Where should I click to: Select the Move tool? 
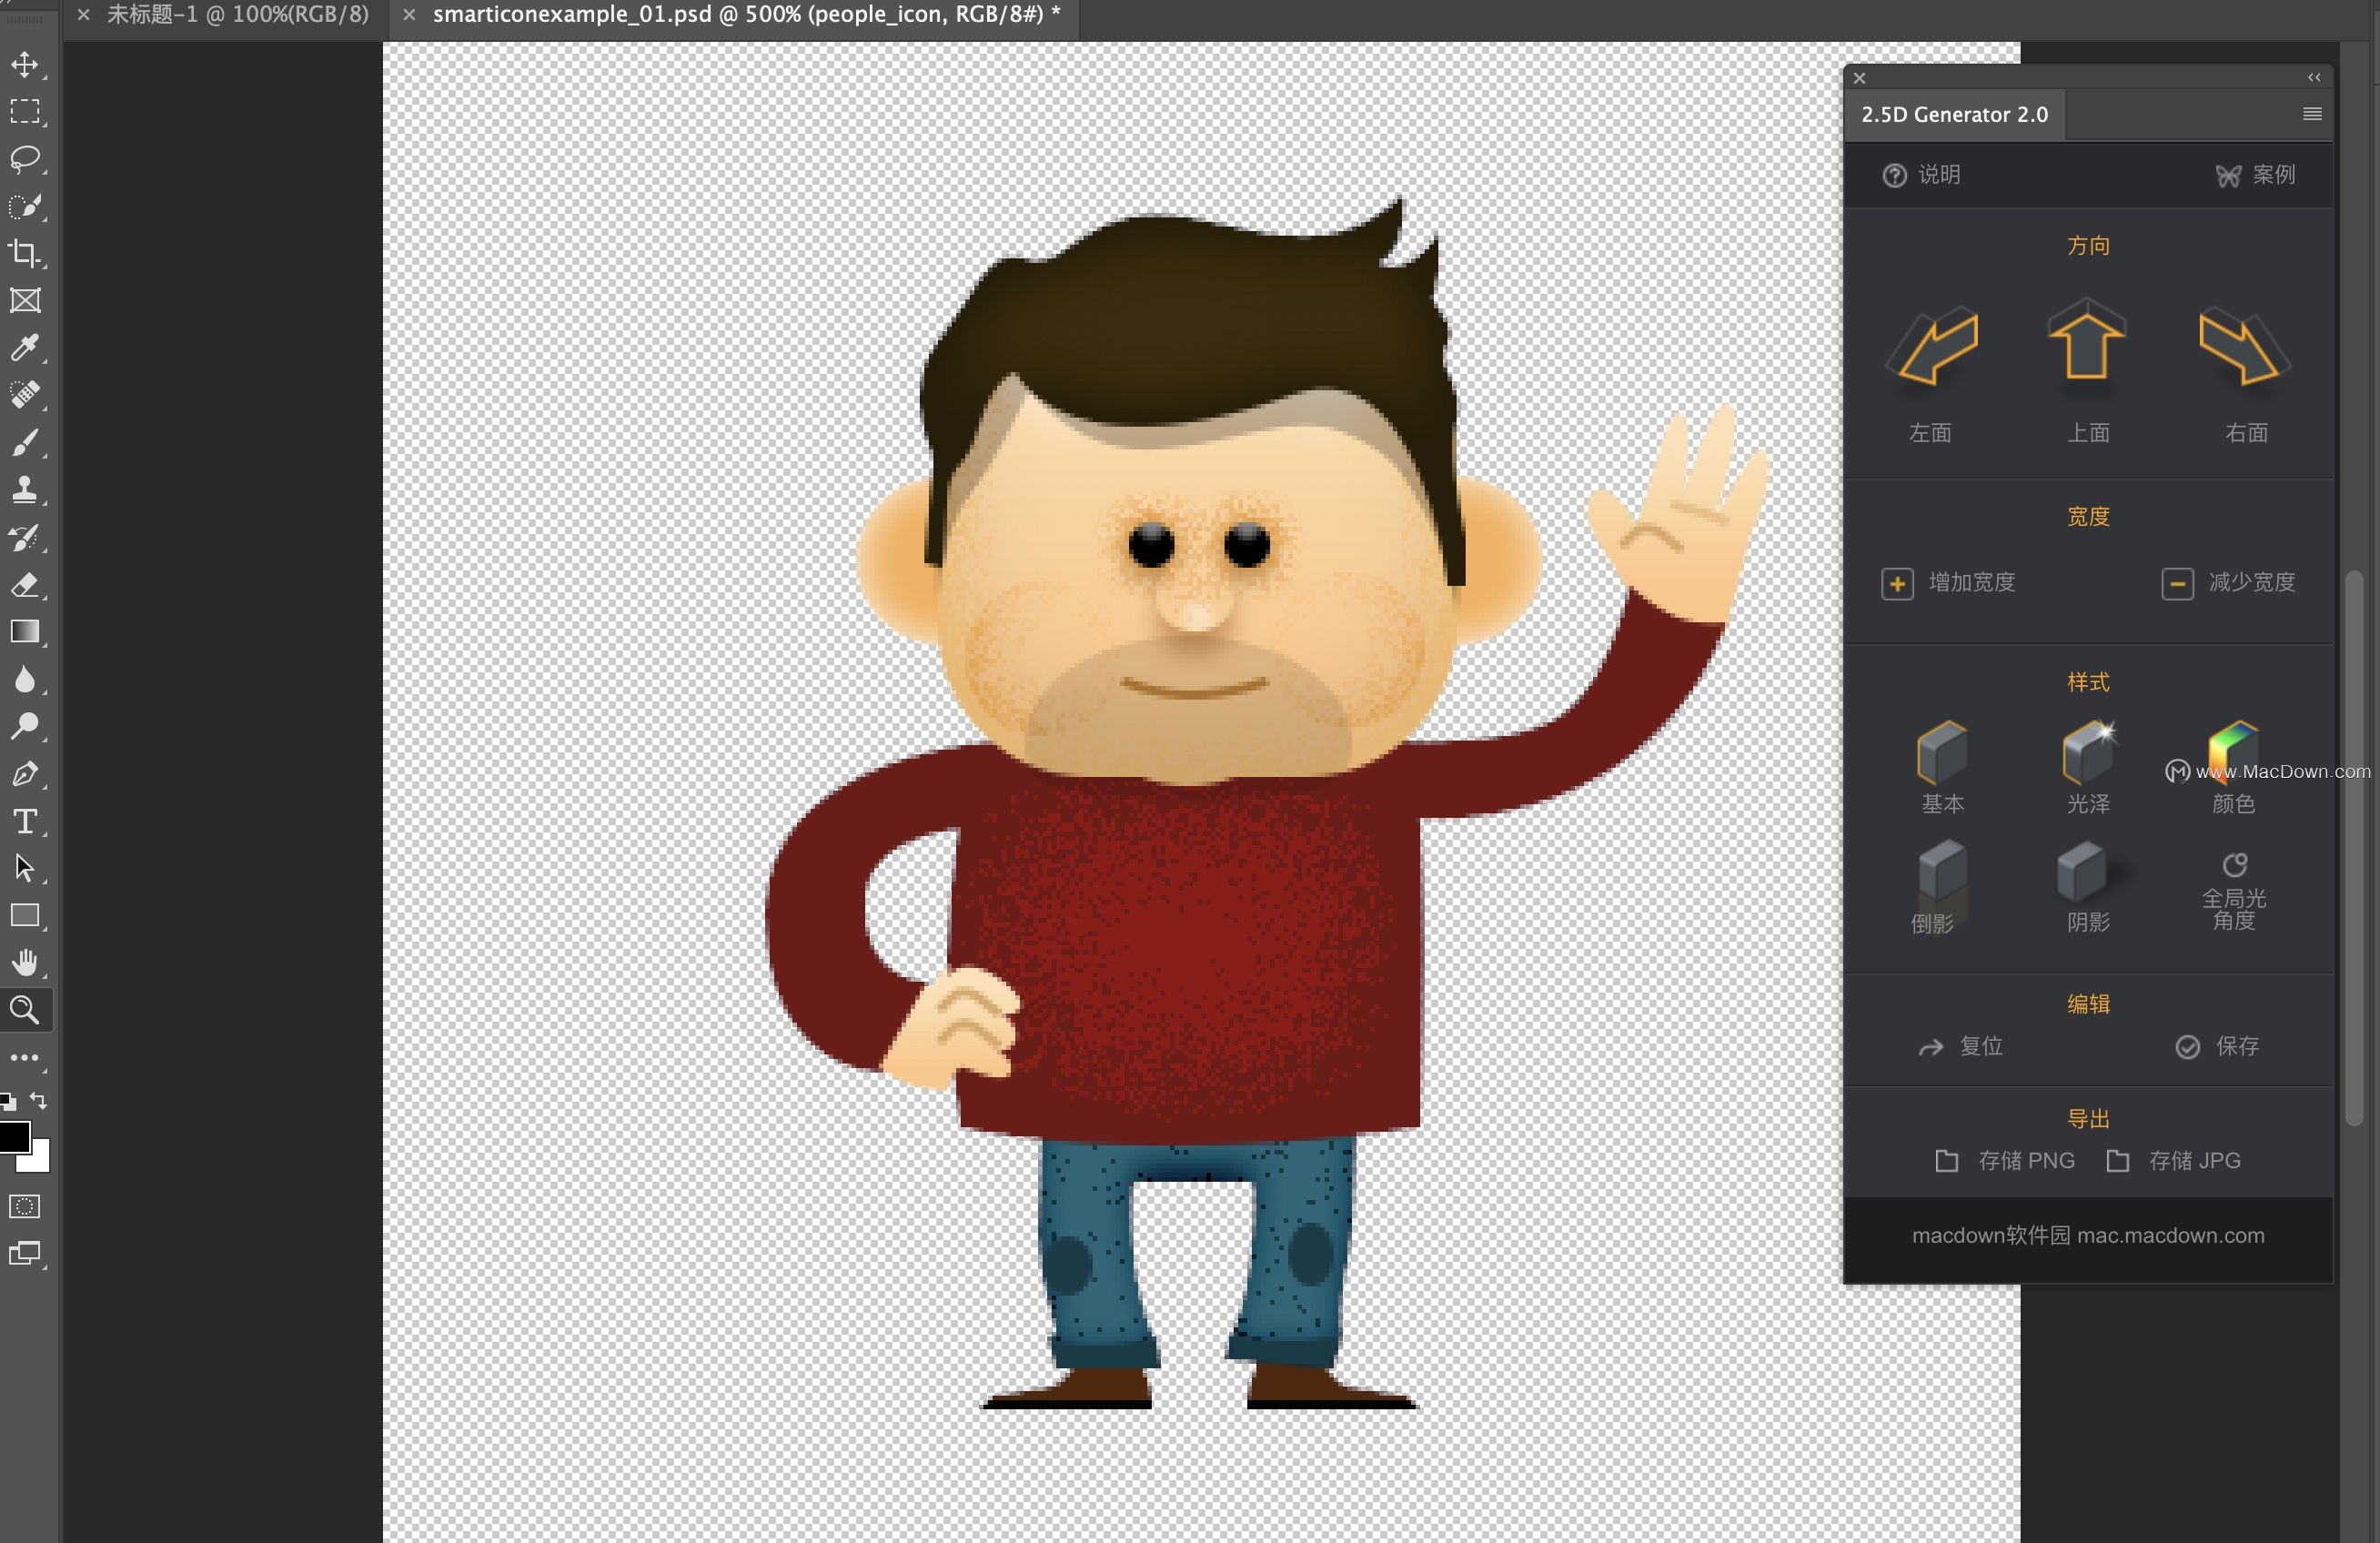point(25,65)
